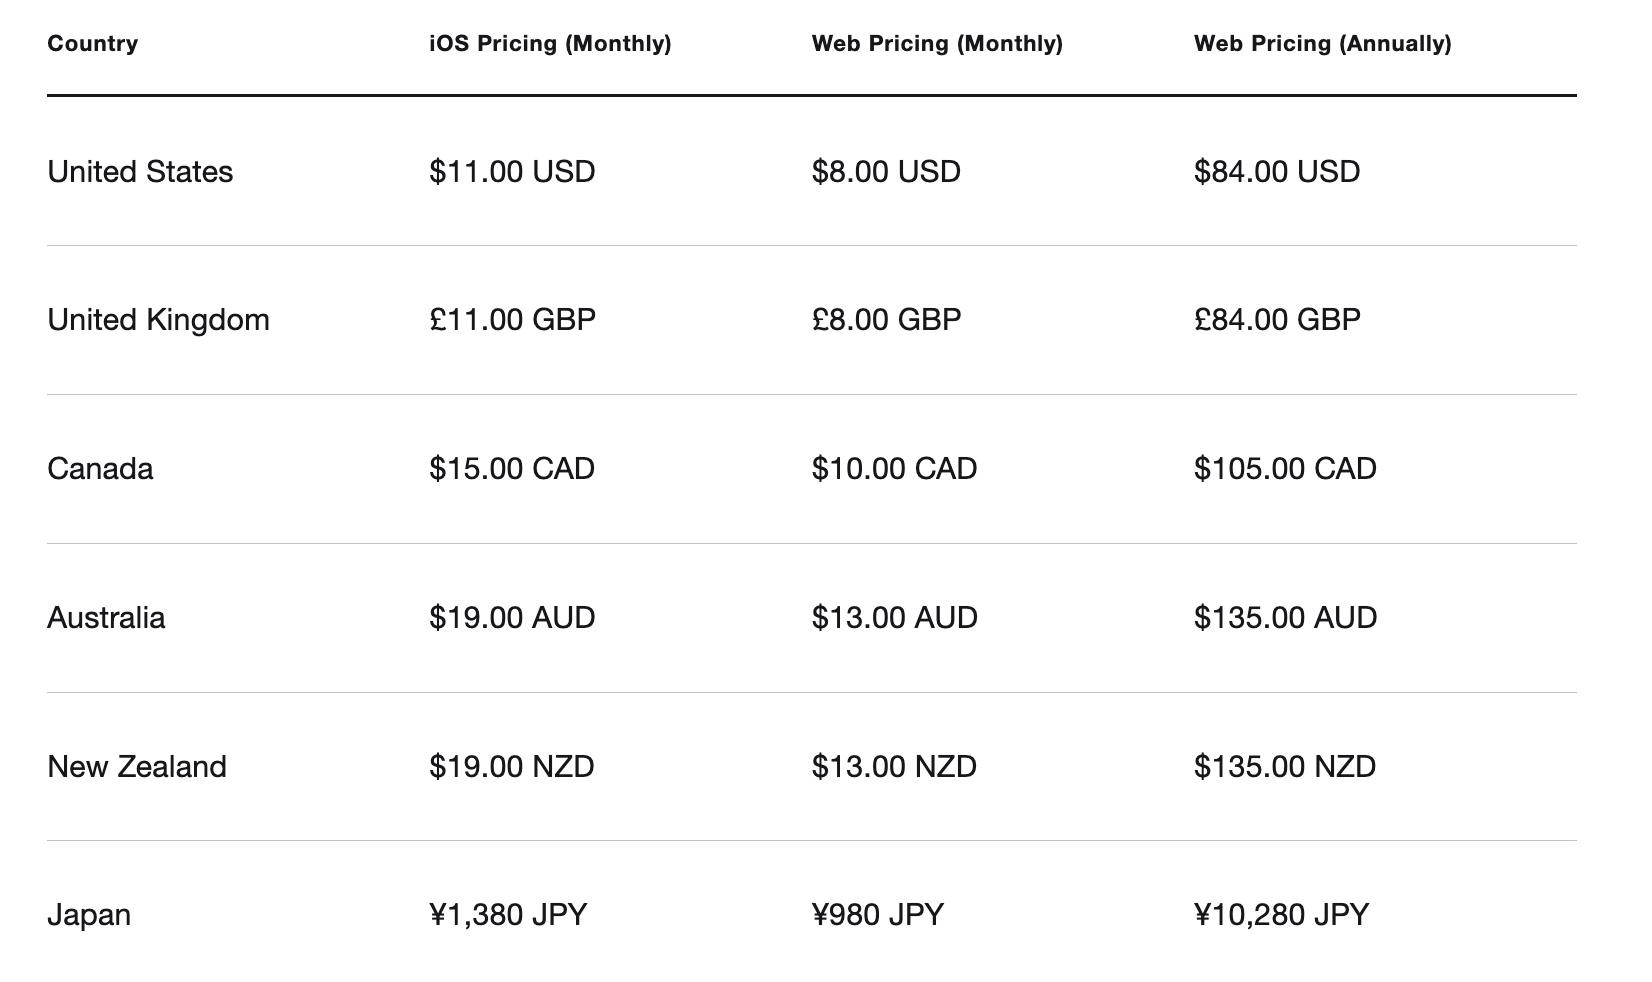Select the $13.00 AUD web price

pyautogui.click(x=894, y=618)
